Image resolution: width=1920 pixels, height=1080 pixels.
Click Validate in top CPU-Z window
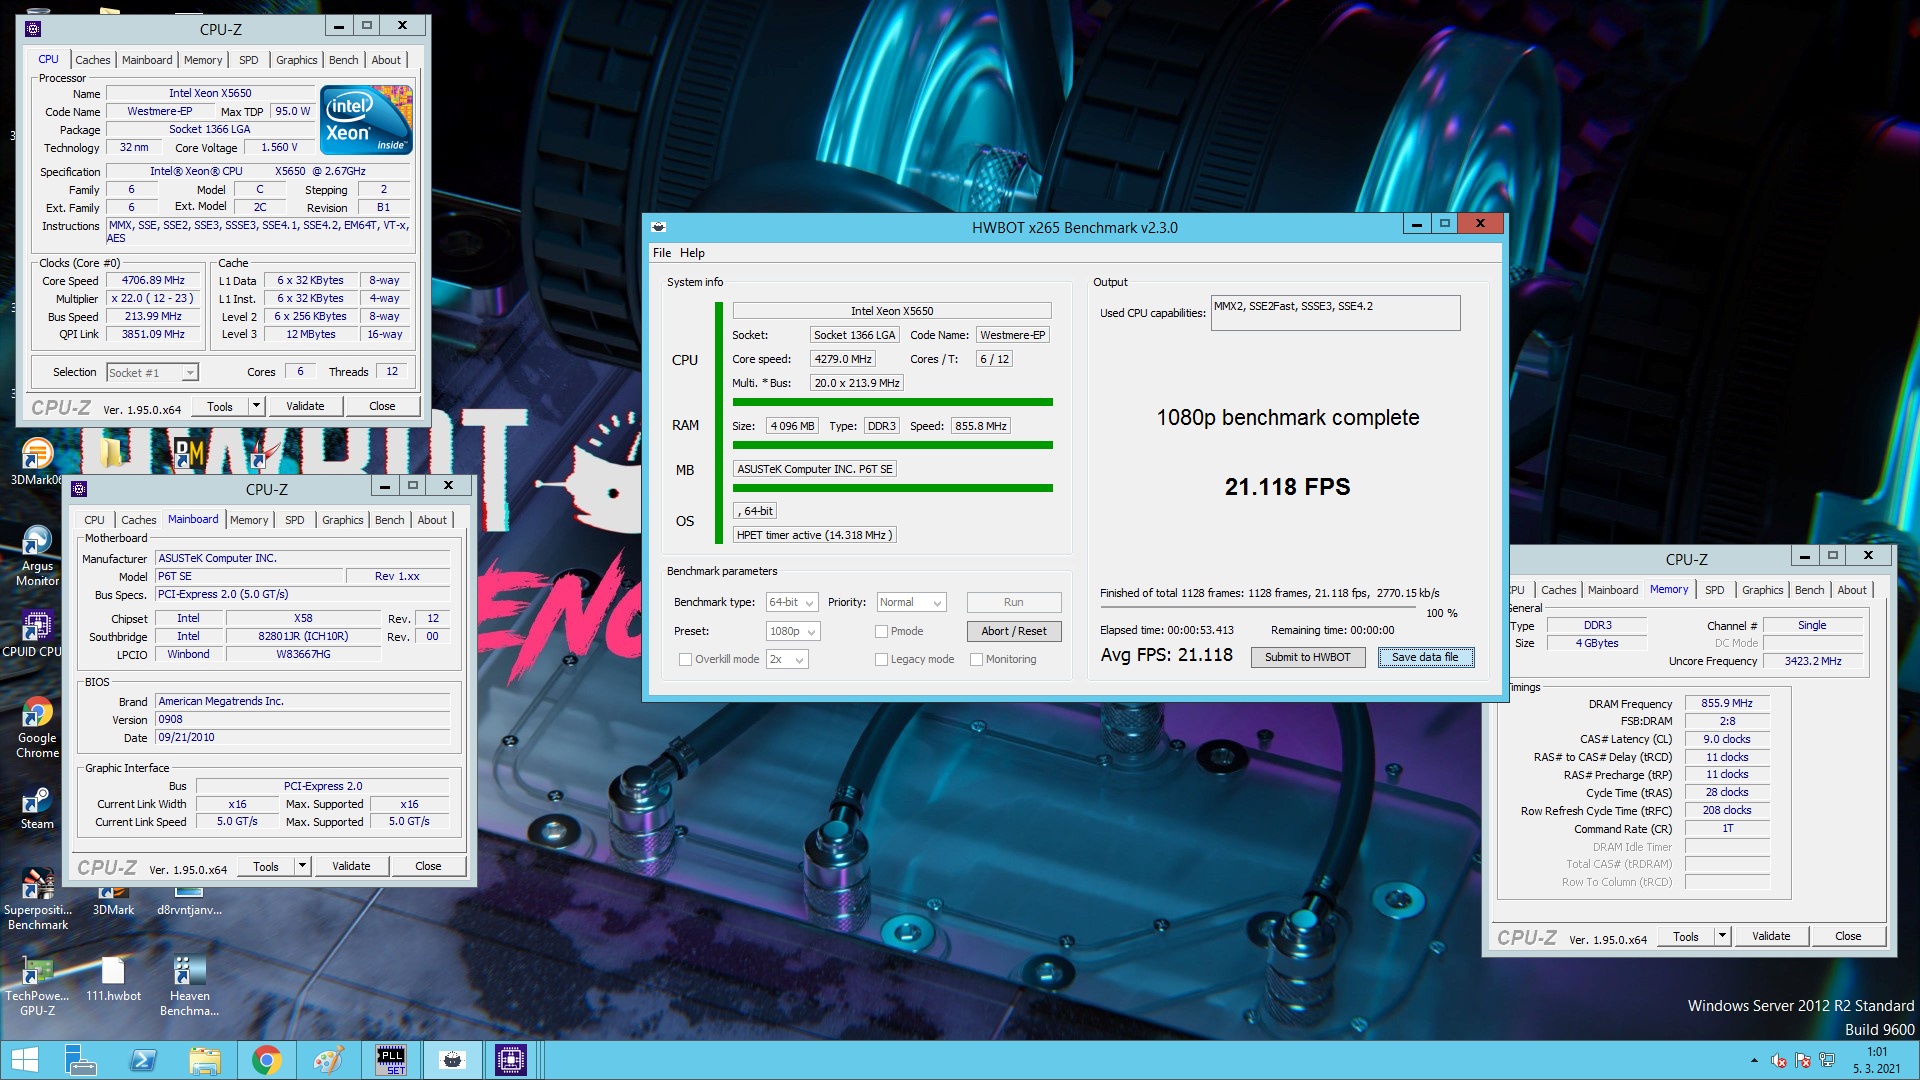point(305,406)
